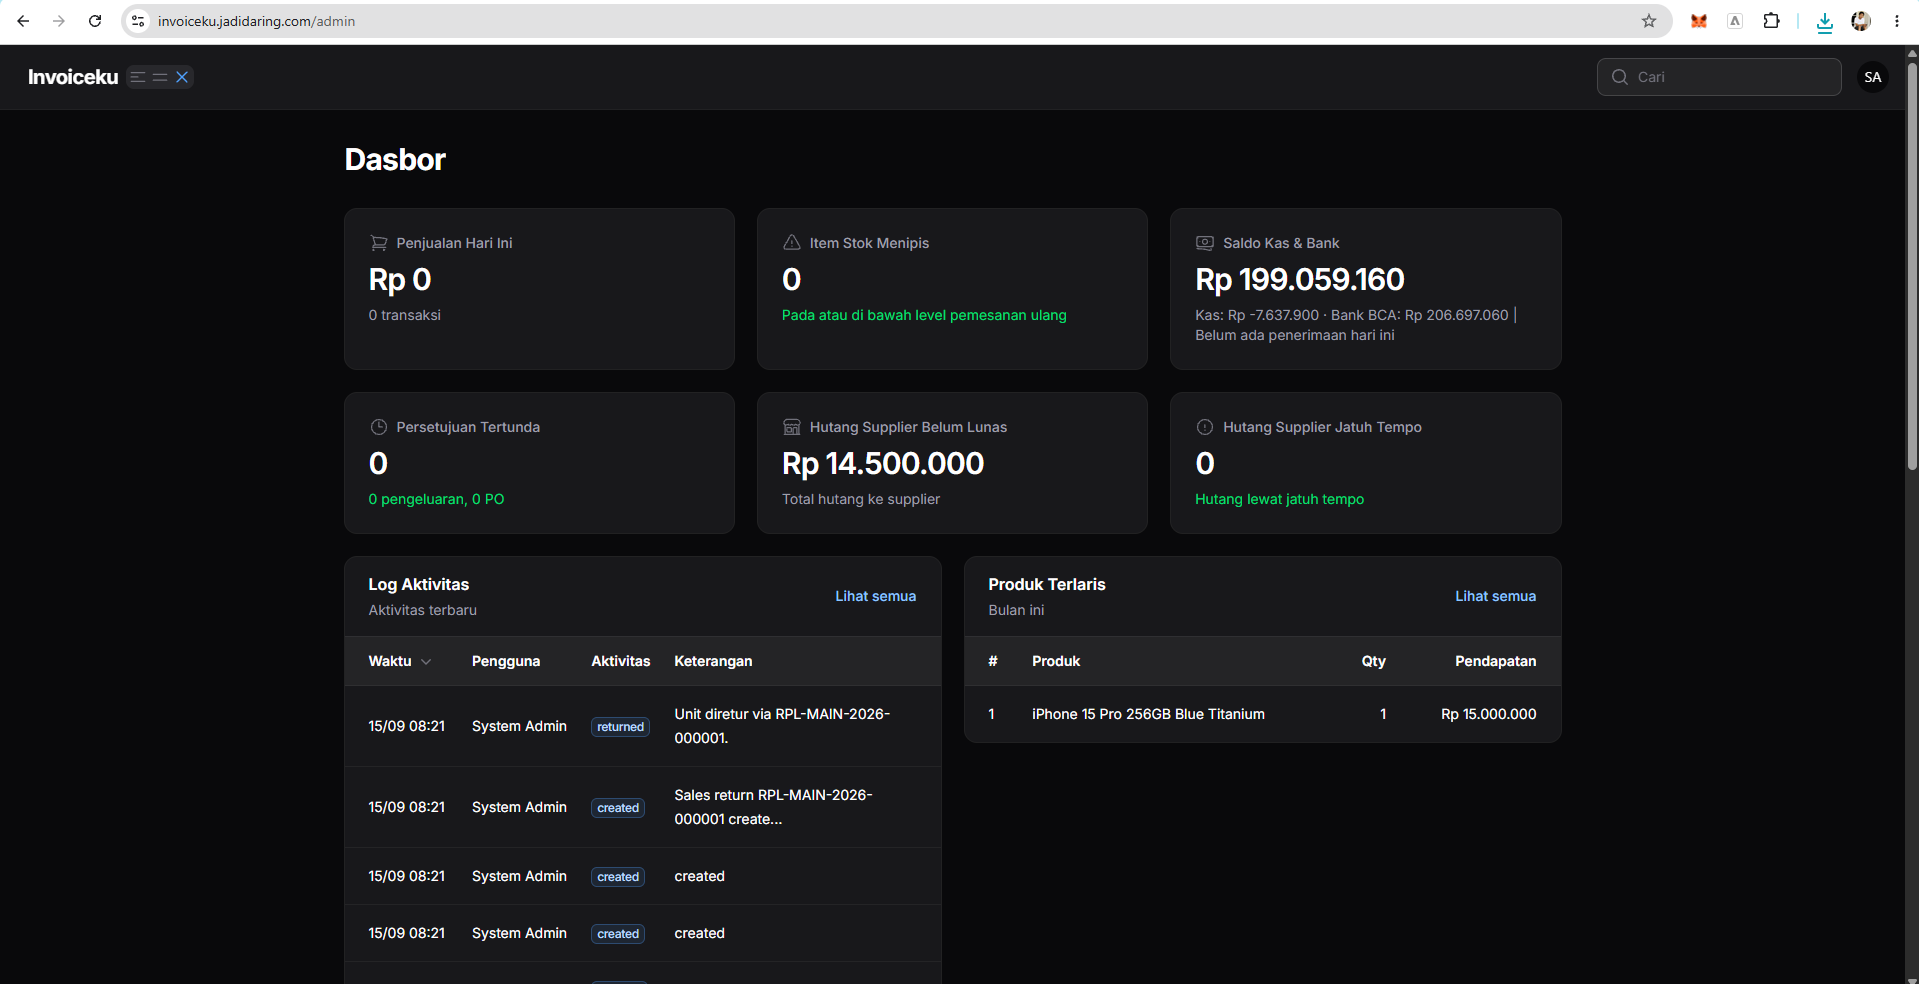Click the Pendapatan column header
Viewport: 1919px width, 984px height.
1496,661
